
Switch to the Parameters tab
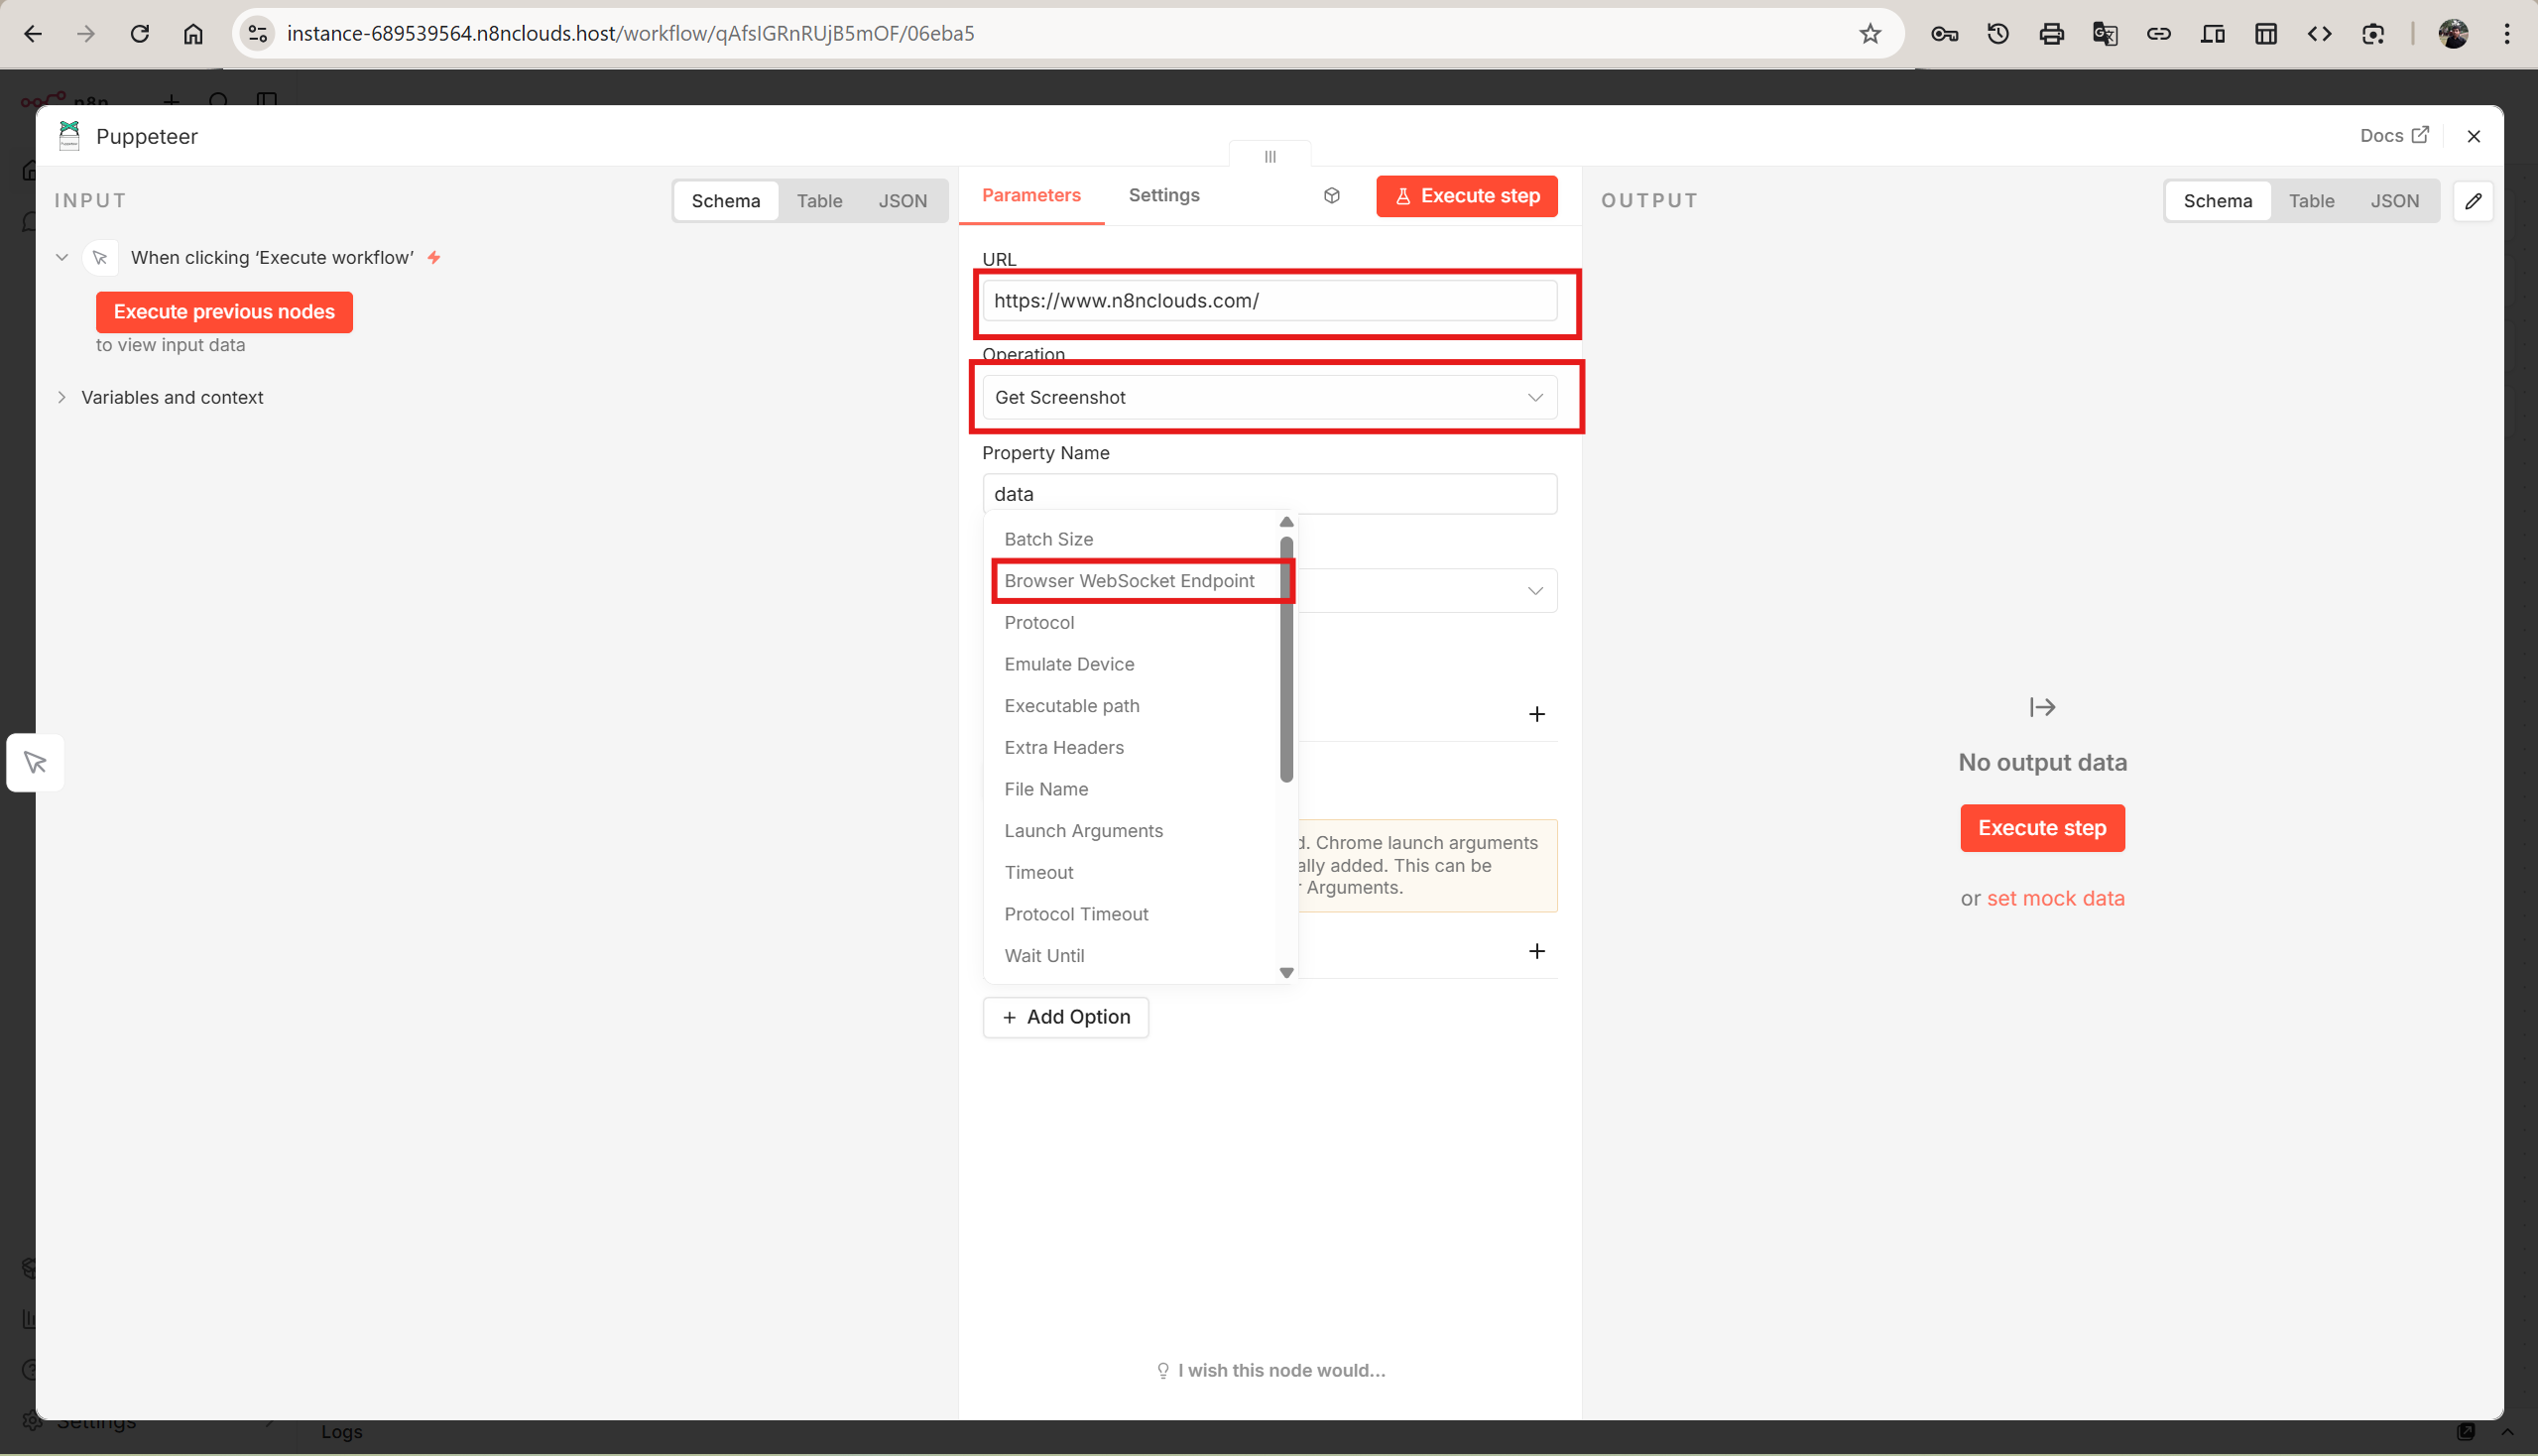point(1031,196)
